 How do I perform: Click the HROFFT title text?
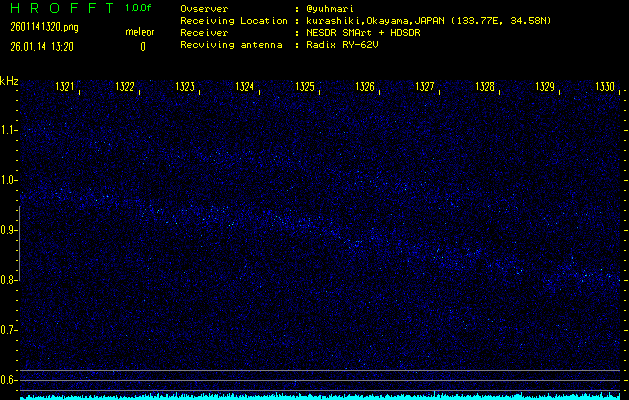58,8
